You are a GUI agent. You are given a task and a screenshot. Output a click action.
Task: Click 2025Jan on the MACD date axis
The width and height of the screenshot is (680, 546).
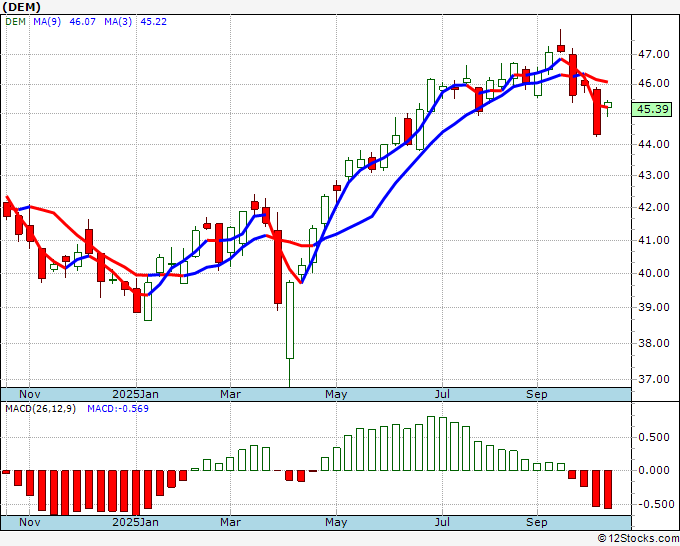click(135, 522)
